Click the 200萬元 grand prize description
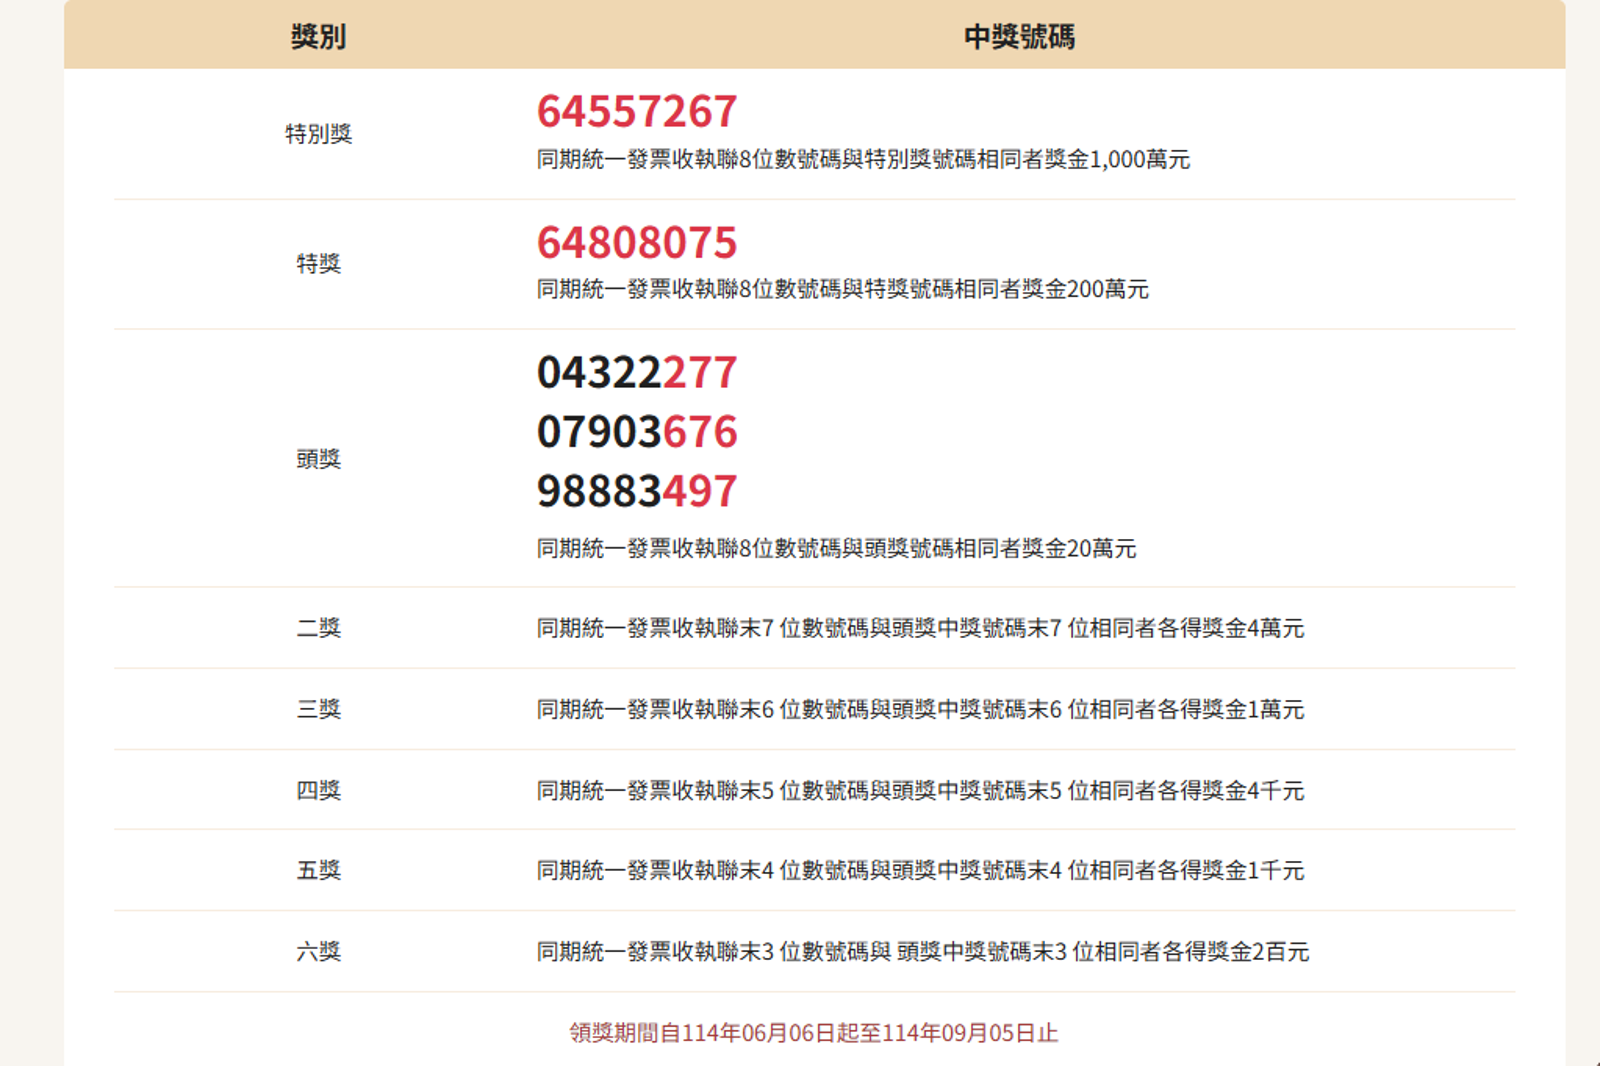The width and height of the screenshot is (1600, 1066). (x=842, y=290)
